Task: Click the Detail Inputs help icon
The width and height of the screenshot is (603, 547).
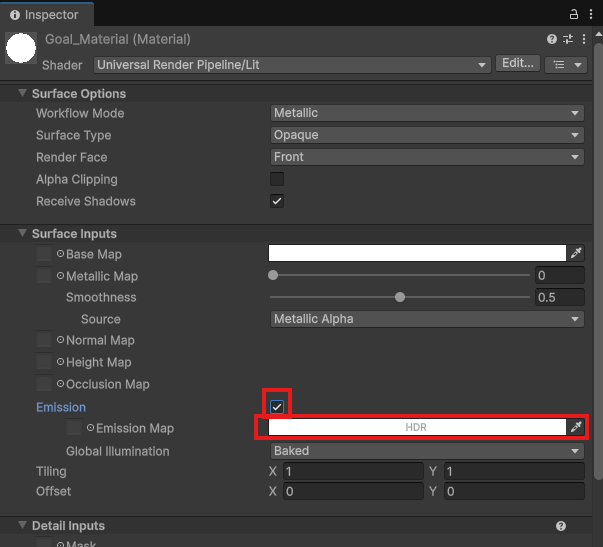Action: coord(561,526)
